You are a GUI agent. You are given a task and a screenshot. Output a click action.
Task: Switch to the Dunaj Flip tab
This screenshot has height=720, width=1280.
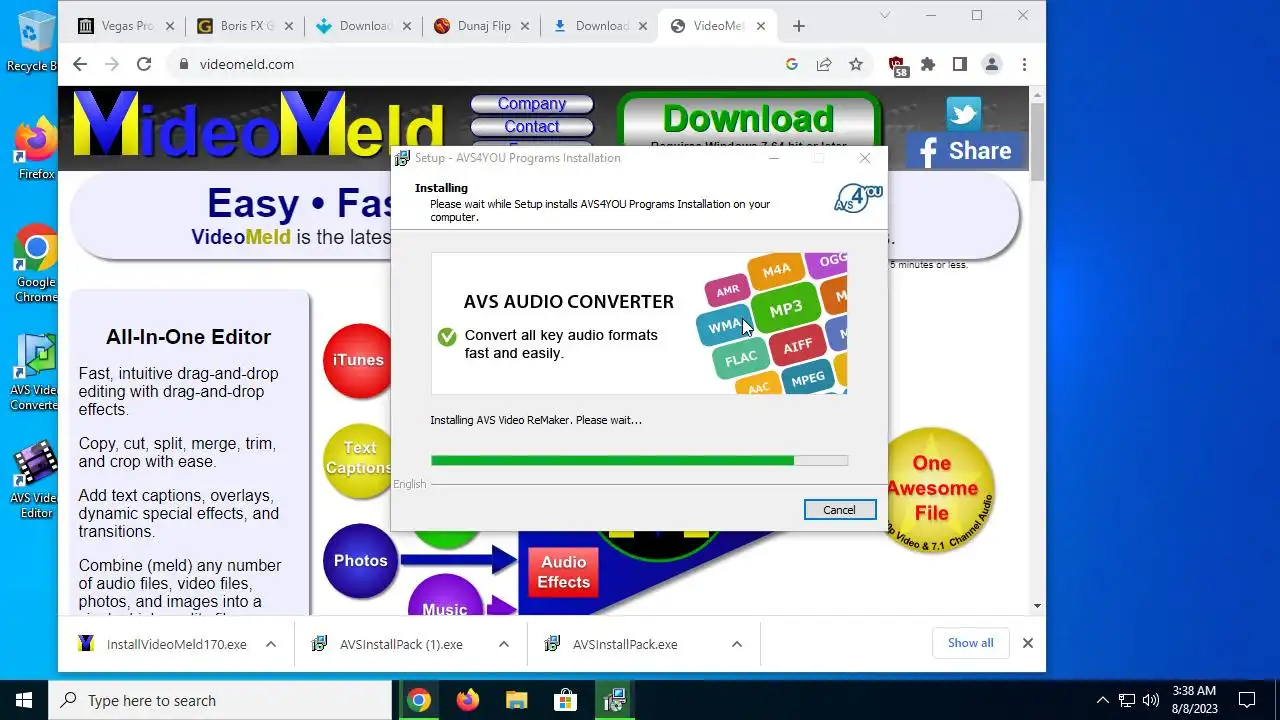(x=482, y=26)
